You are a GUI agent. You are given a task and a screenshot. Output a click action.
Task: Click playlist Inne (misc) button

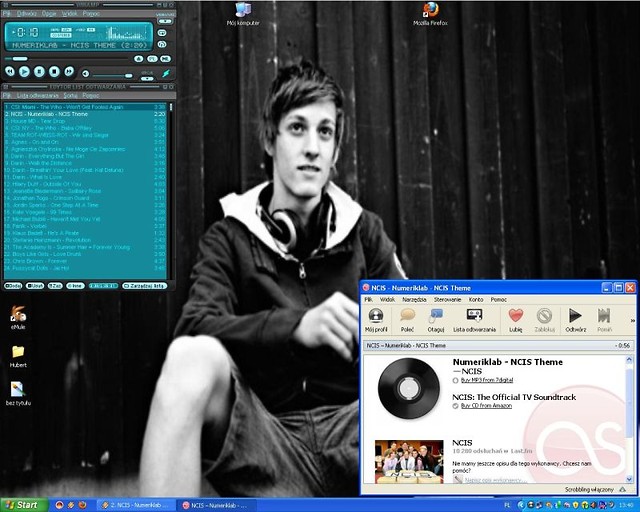(x=76, y=286)
